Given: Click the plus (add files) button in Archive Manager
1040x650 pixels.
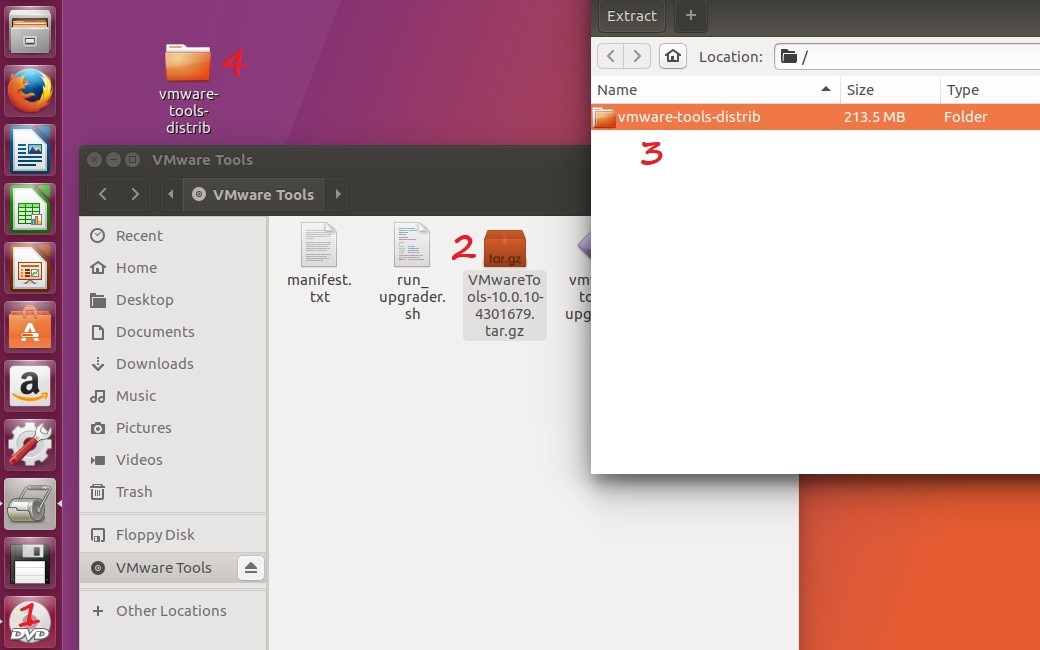Looking at the screenshot, I should click(690, 16).
